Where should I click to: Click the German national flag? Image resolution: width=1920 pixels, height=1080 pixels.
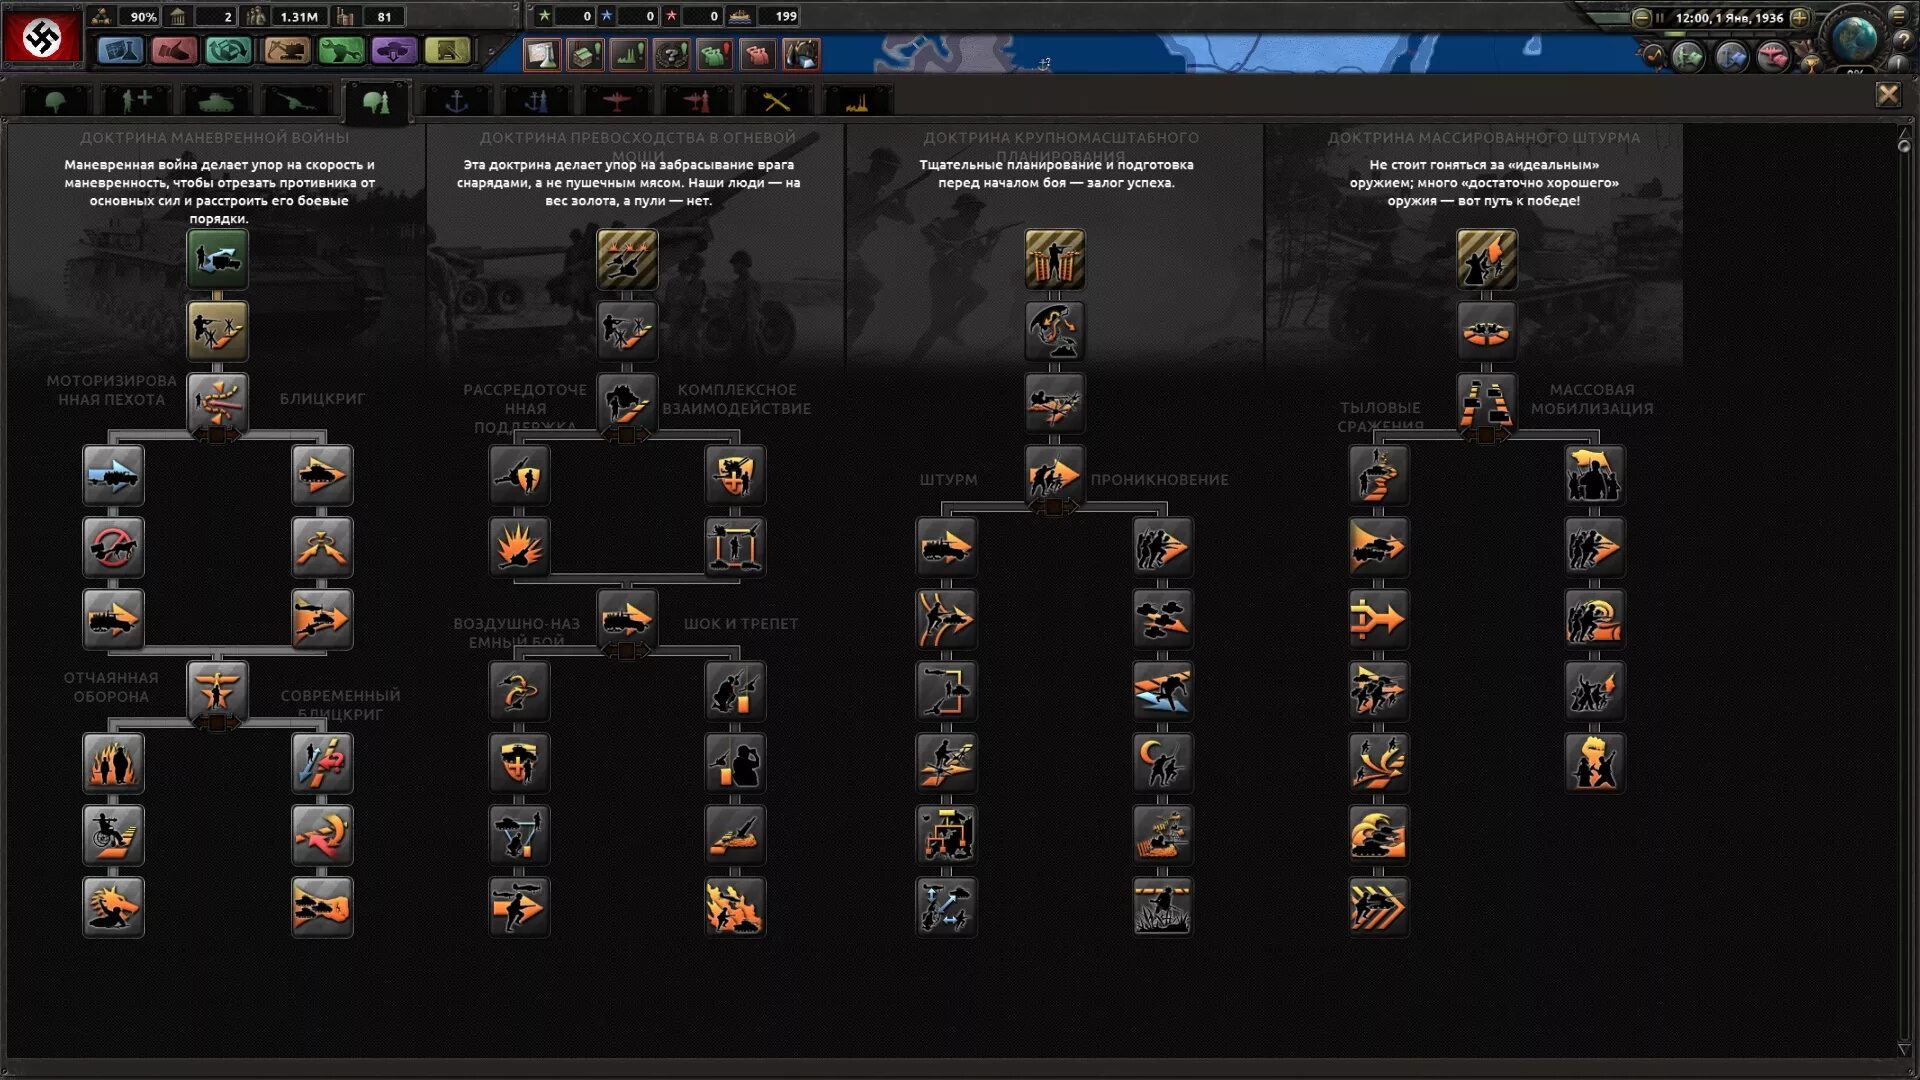(42, 37)
